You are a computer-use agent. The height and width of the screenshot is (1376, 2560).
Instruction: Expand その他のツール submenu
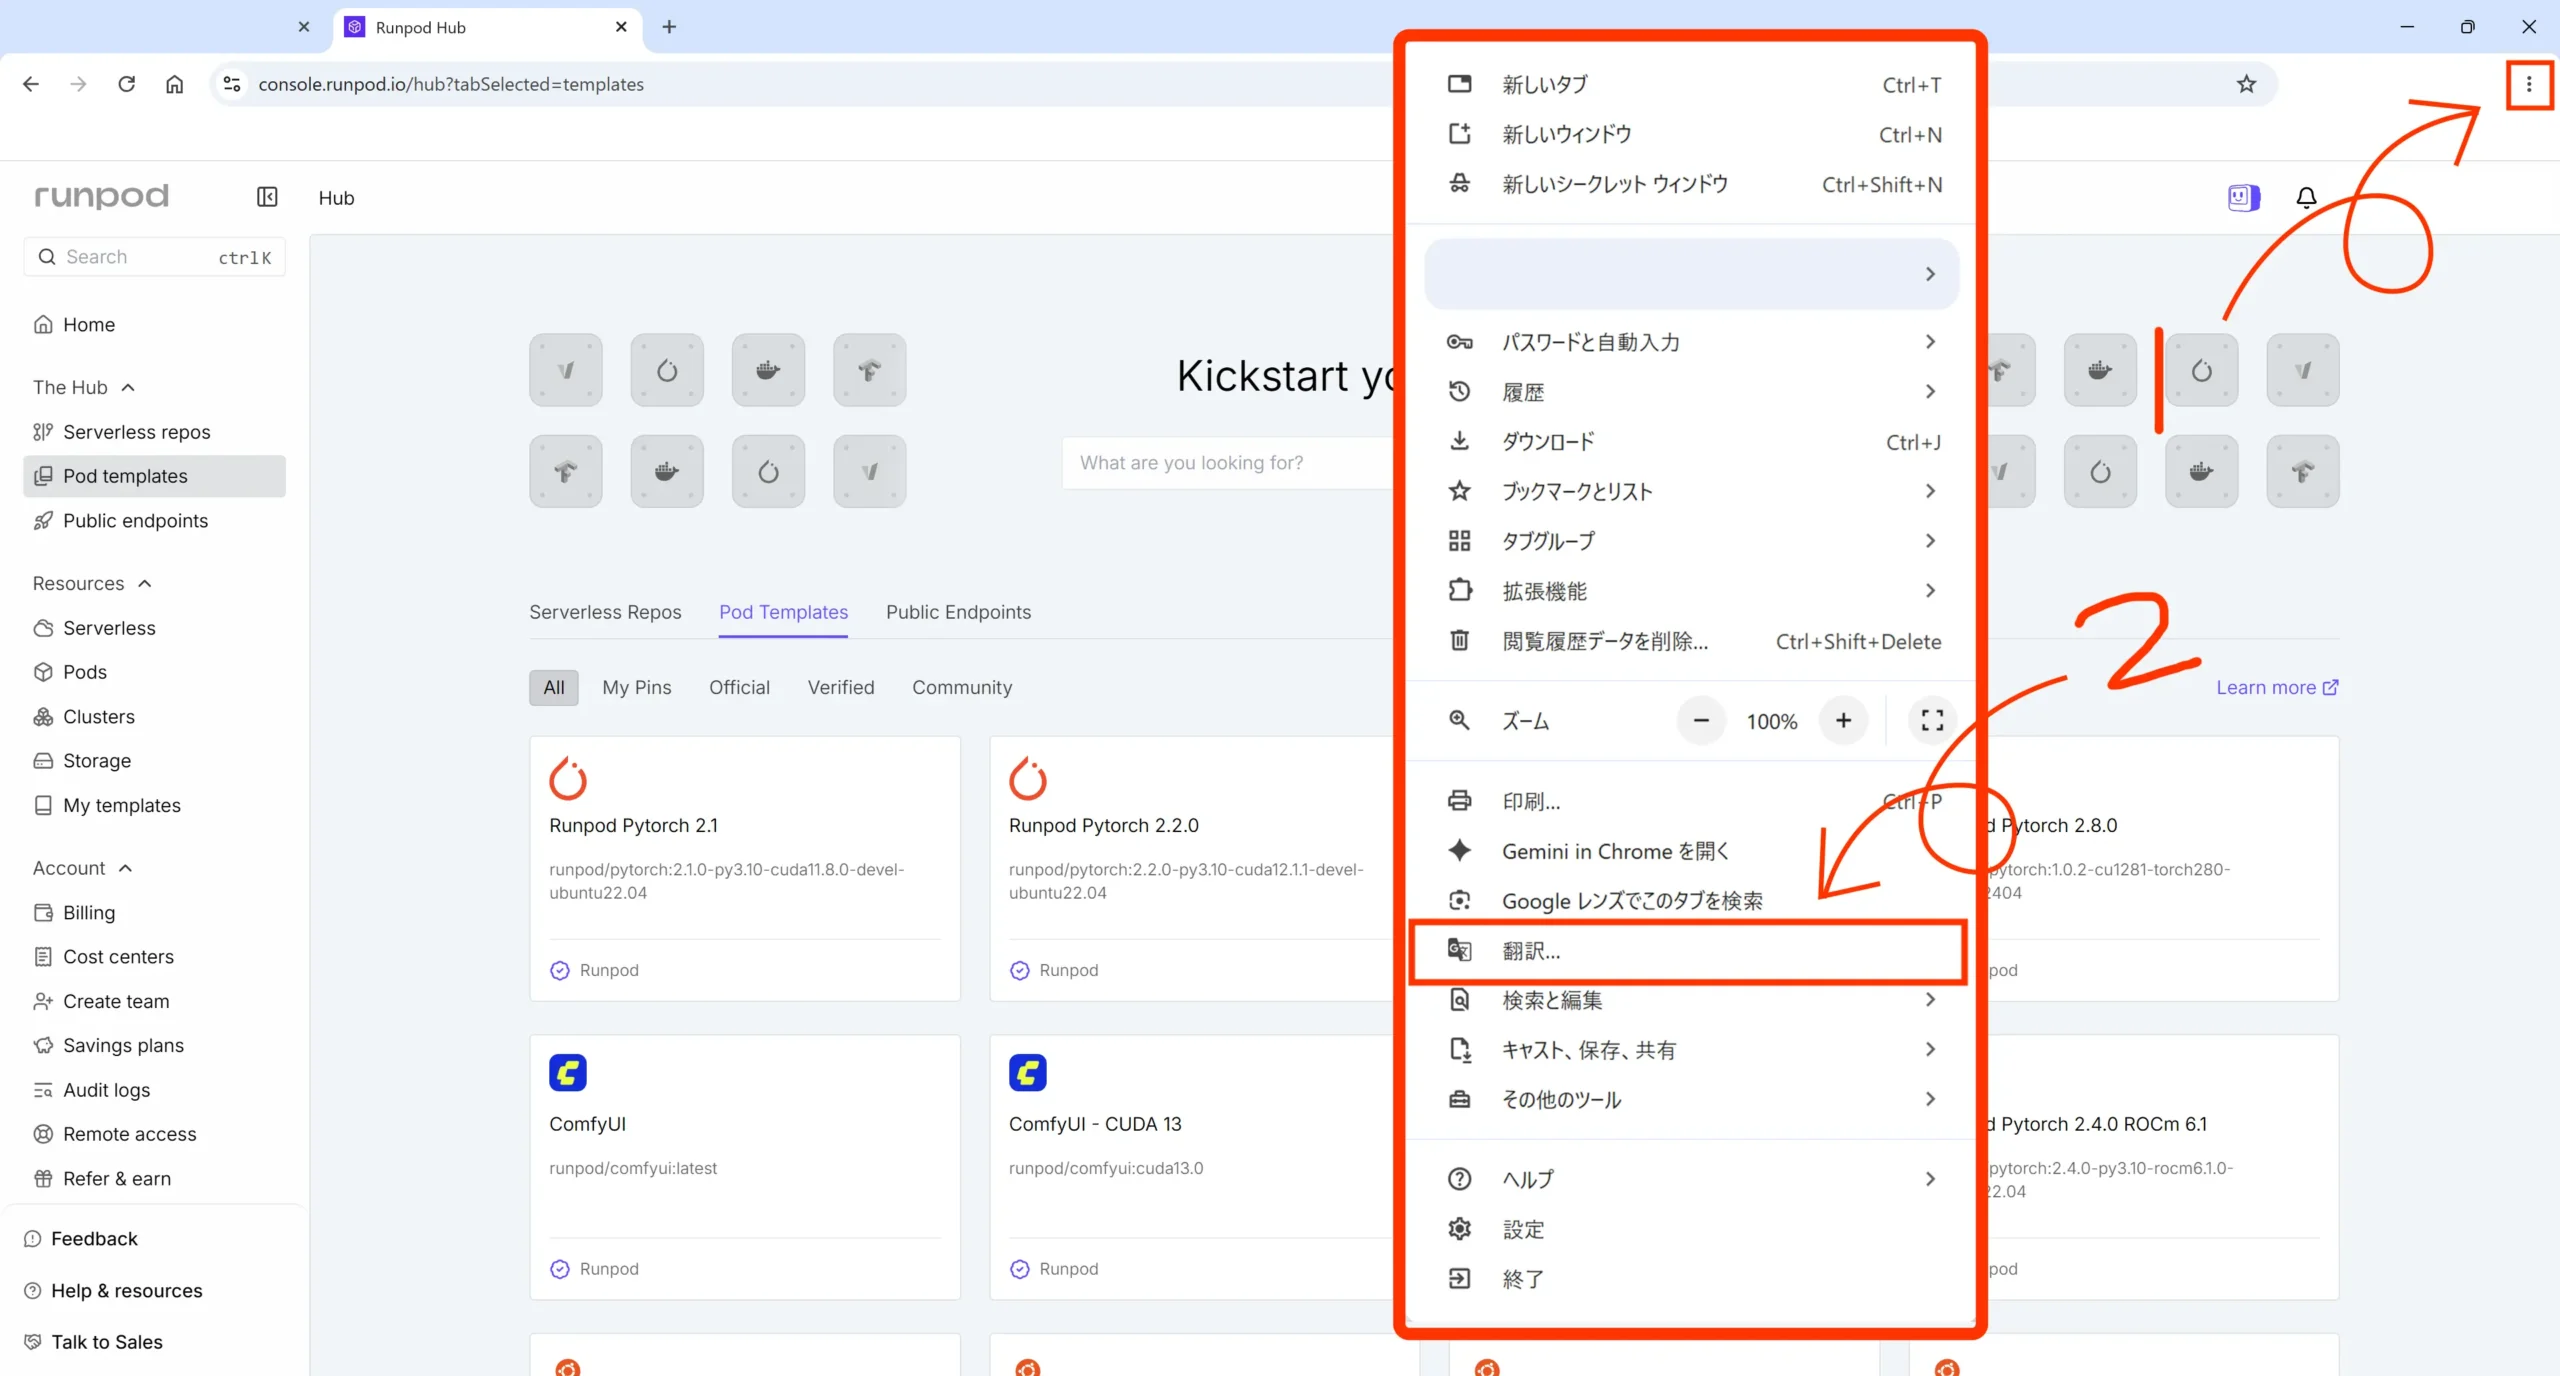tap(1692, 1100)
